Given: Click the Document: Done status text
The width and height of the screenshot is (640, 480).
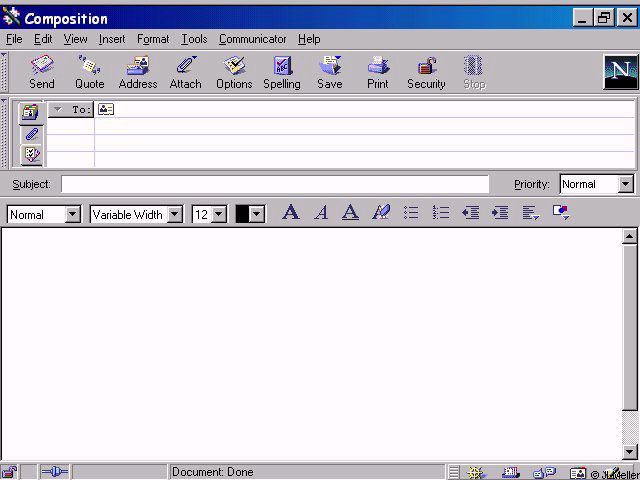Looking at the screenshot, I should pyautogui.click(x=213, y=472).
